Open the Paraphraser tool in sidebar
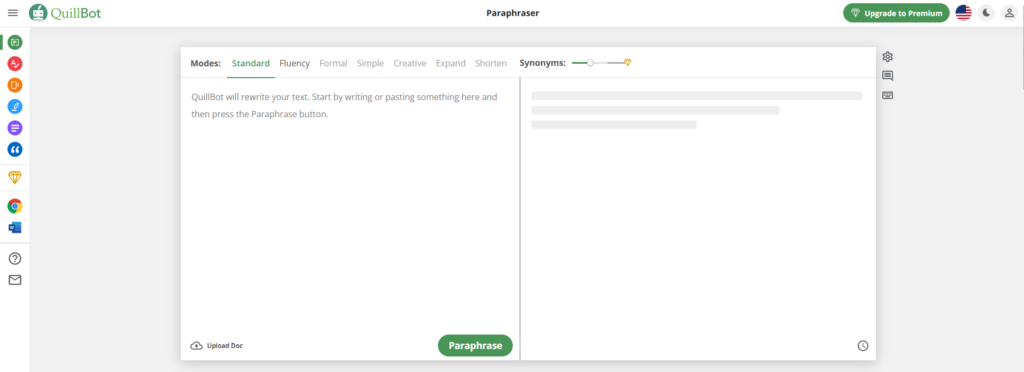Image resolution: width=1024 pixels, height=372 pixels. 15,43
